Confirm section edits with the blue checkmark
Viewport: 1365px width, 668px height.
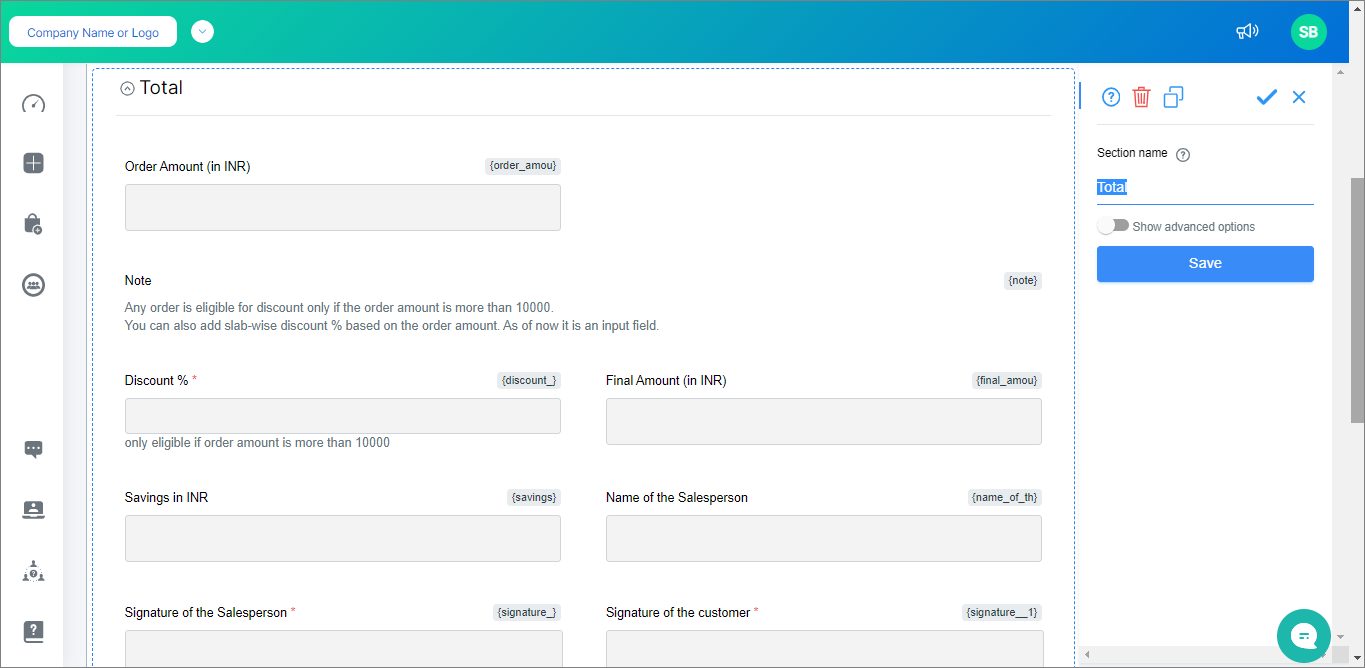coord(1266,97)
